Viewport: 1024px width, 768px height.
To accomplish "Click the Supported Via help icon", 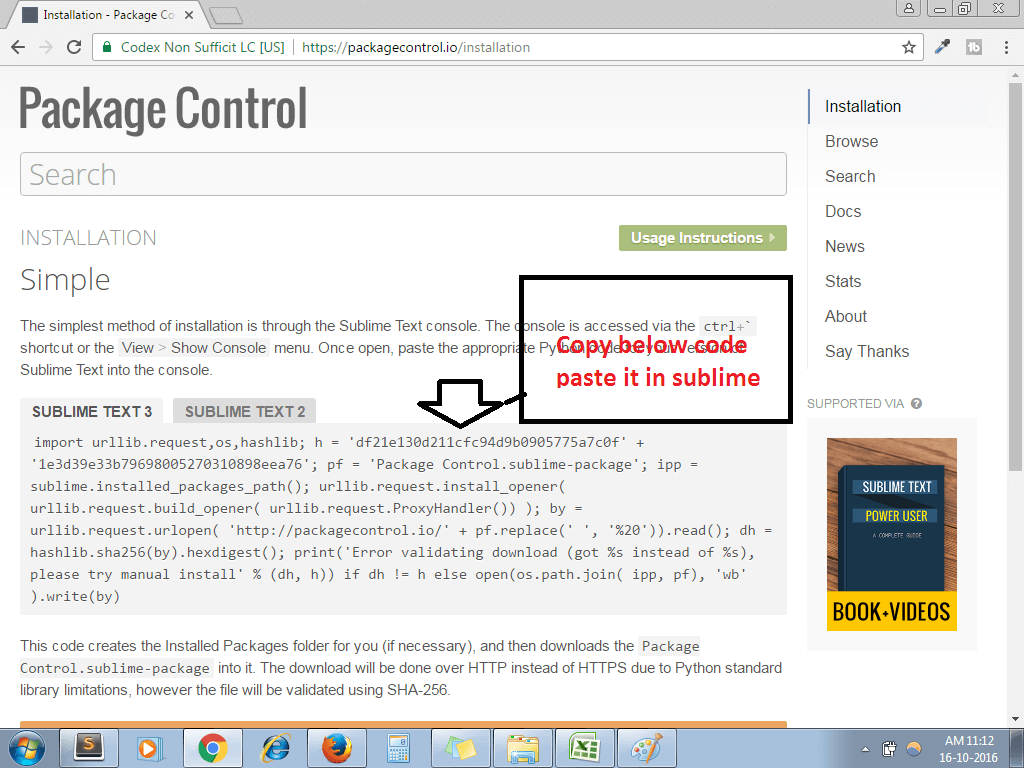I will pyautogui.click(x=916, y=404).
